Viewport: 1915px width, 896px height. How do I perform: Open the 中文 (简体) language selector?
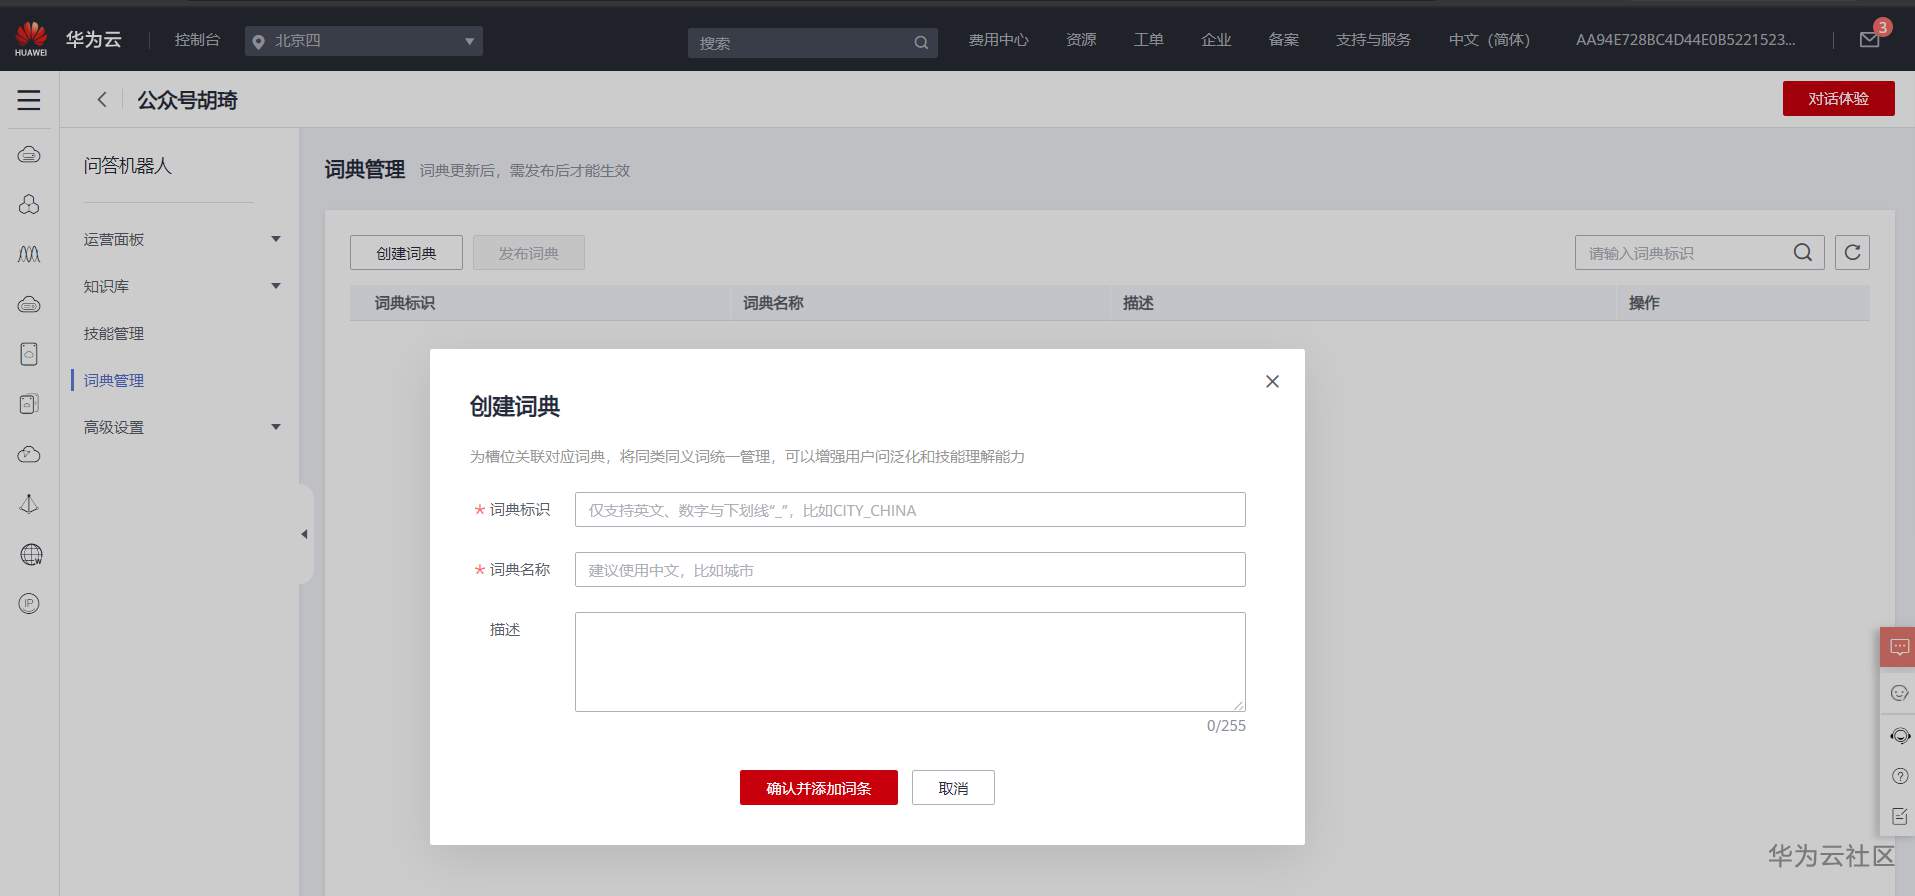pyautogui.click(x=1489, y=40)
